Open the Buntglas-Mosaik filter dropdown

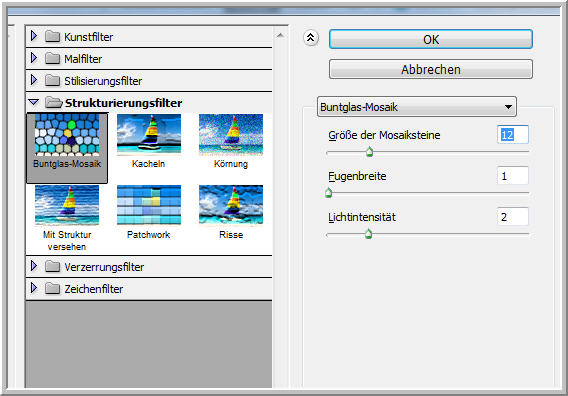coord(417,107)
